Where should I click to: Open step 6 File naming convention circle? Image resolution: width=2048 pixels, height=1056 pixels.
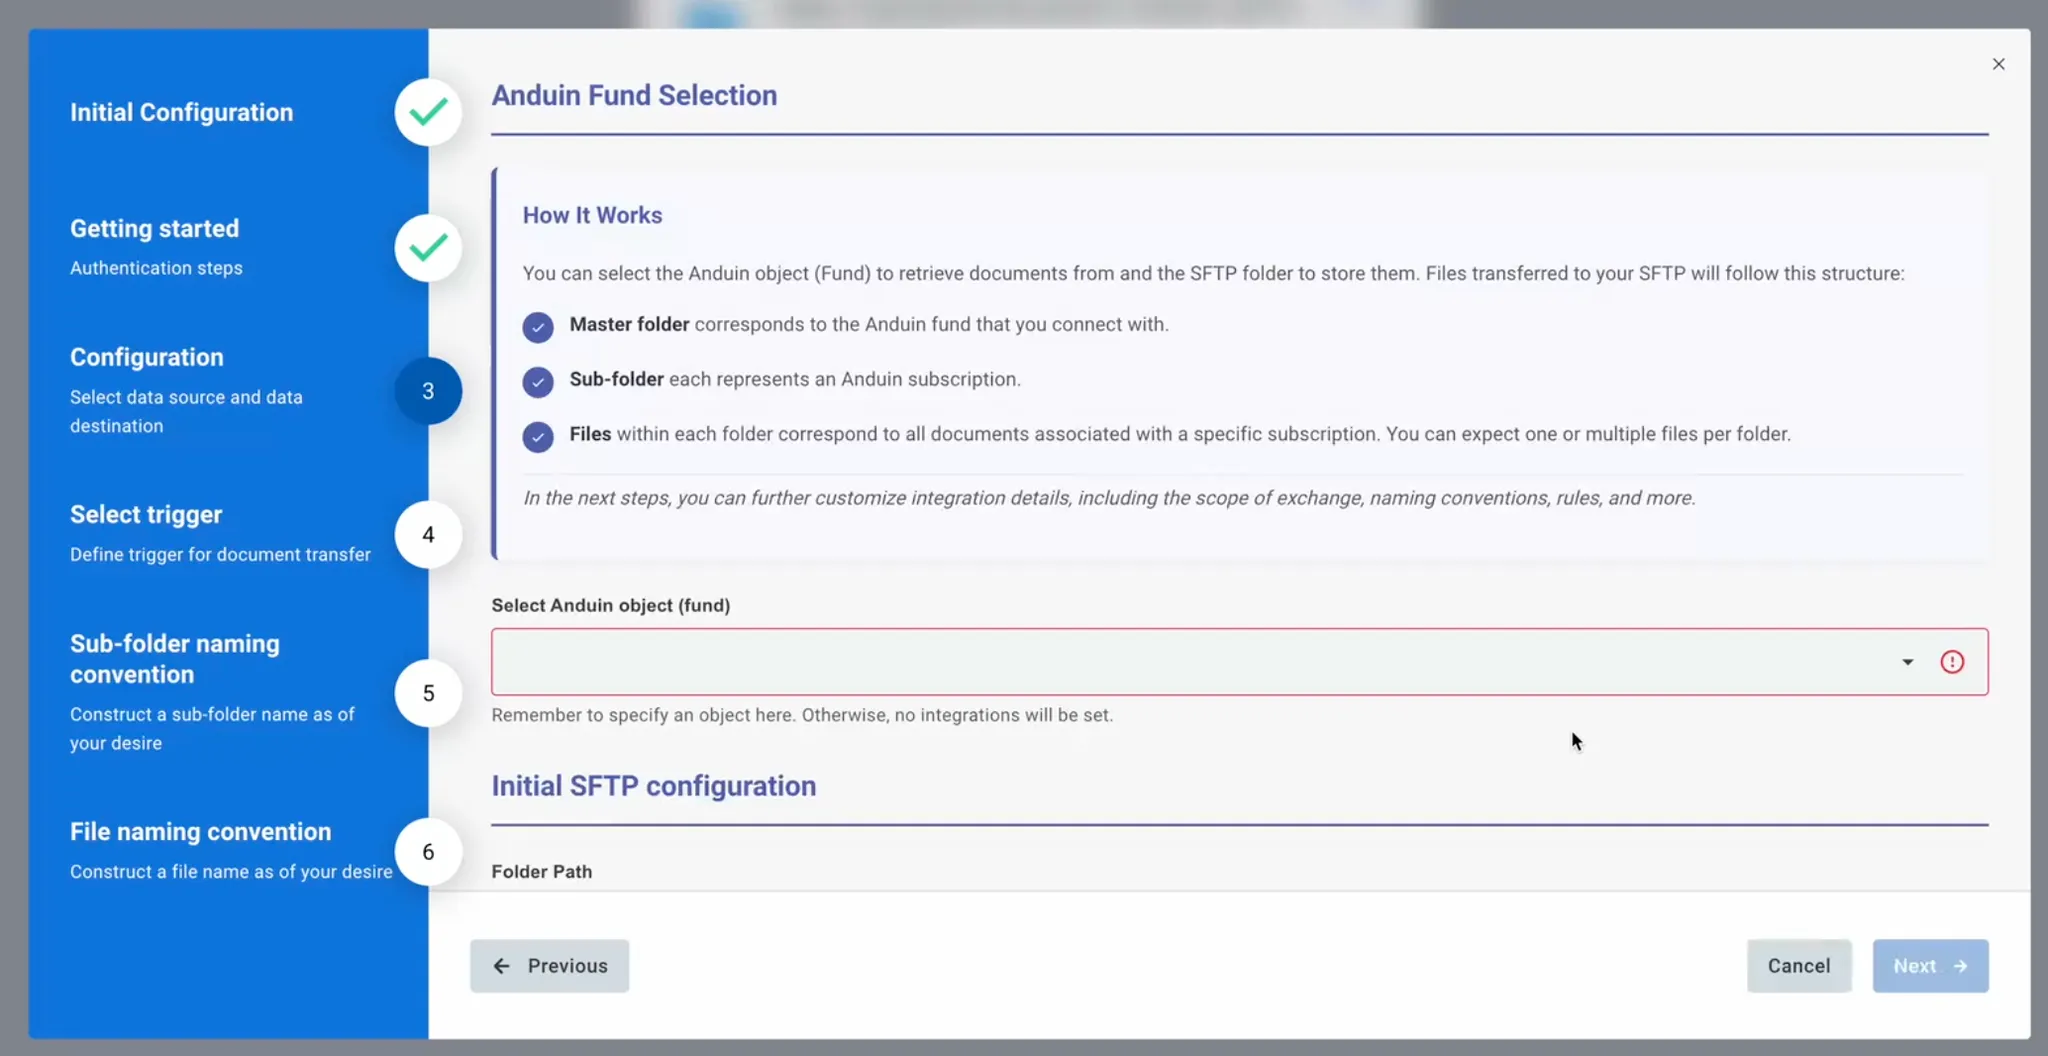pyautogui.click(x=428, y=852)
